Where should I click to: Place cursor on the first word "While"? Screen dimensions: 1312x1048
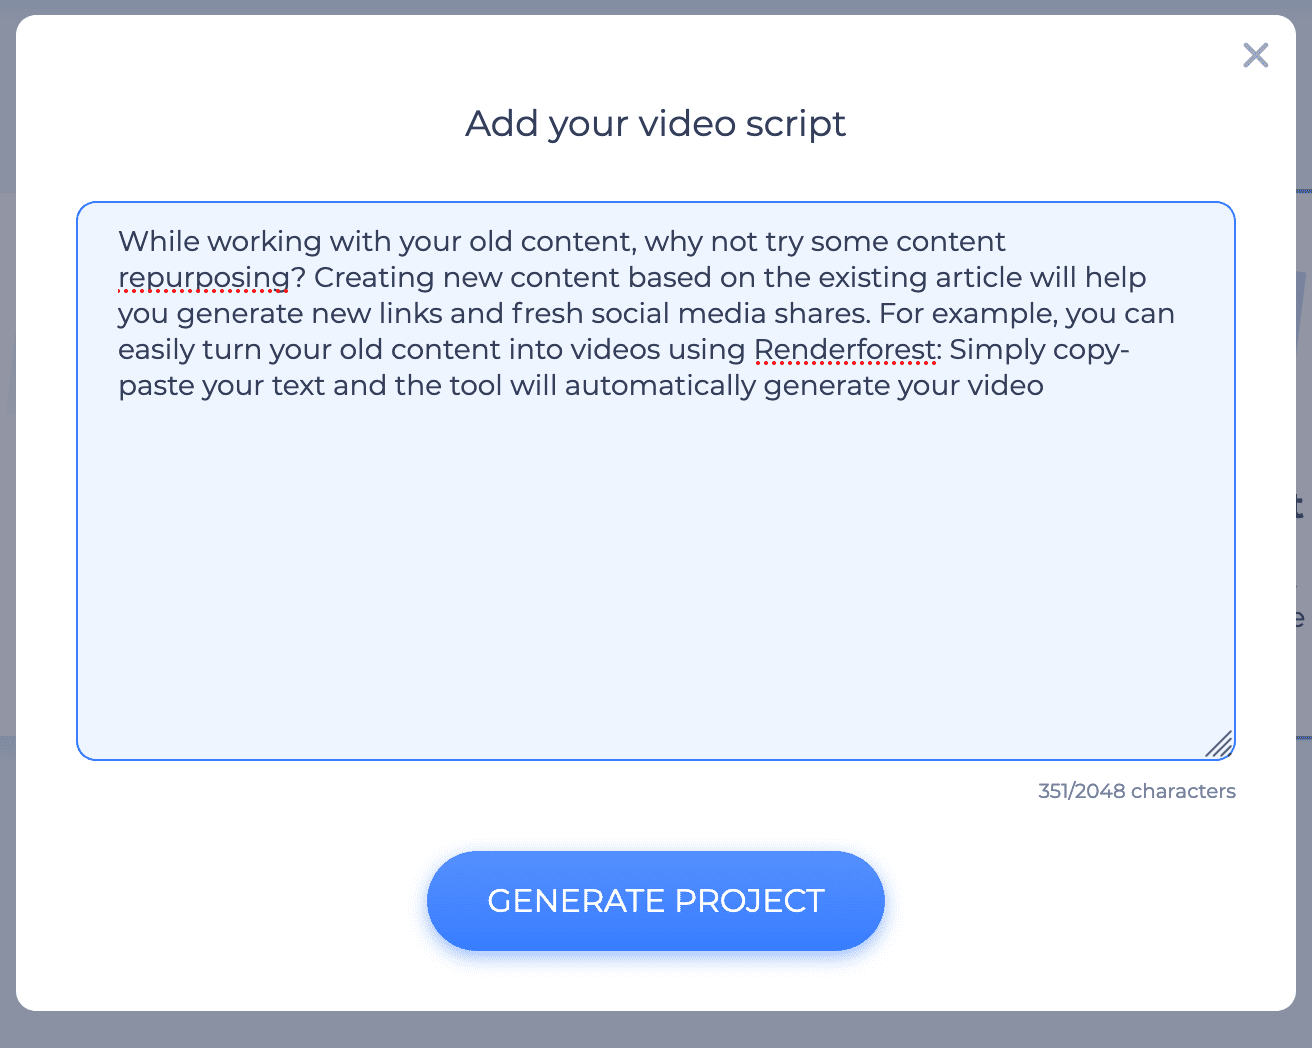[x=159, y=242]
